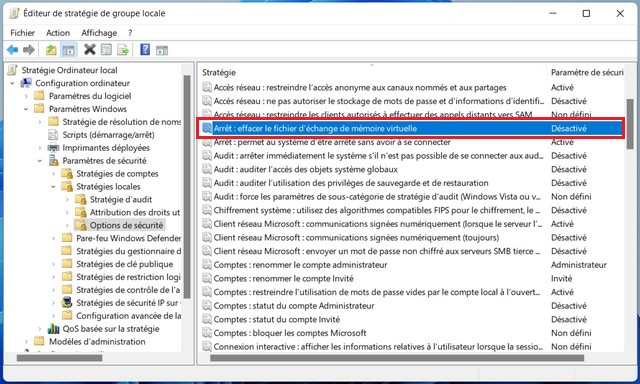This screenshot has height=384, width=640.
Task: Click the Stratégie Ordinateur local root icon
Action: pyautogui.click(x=13, y=70)
